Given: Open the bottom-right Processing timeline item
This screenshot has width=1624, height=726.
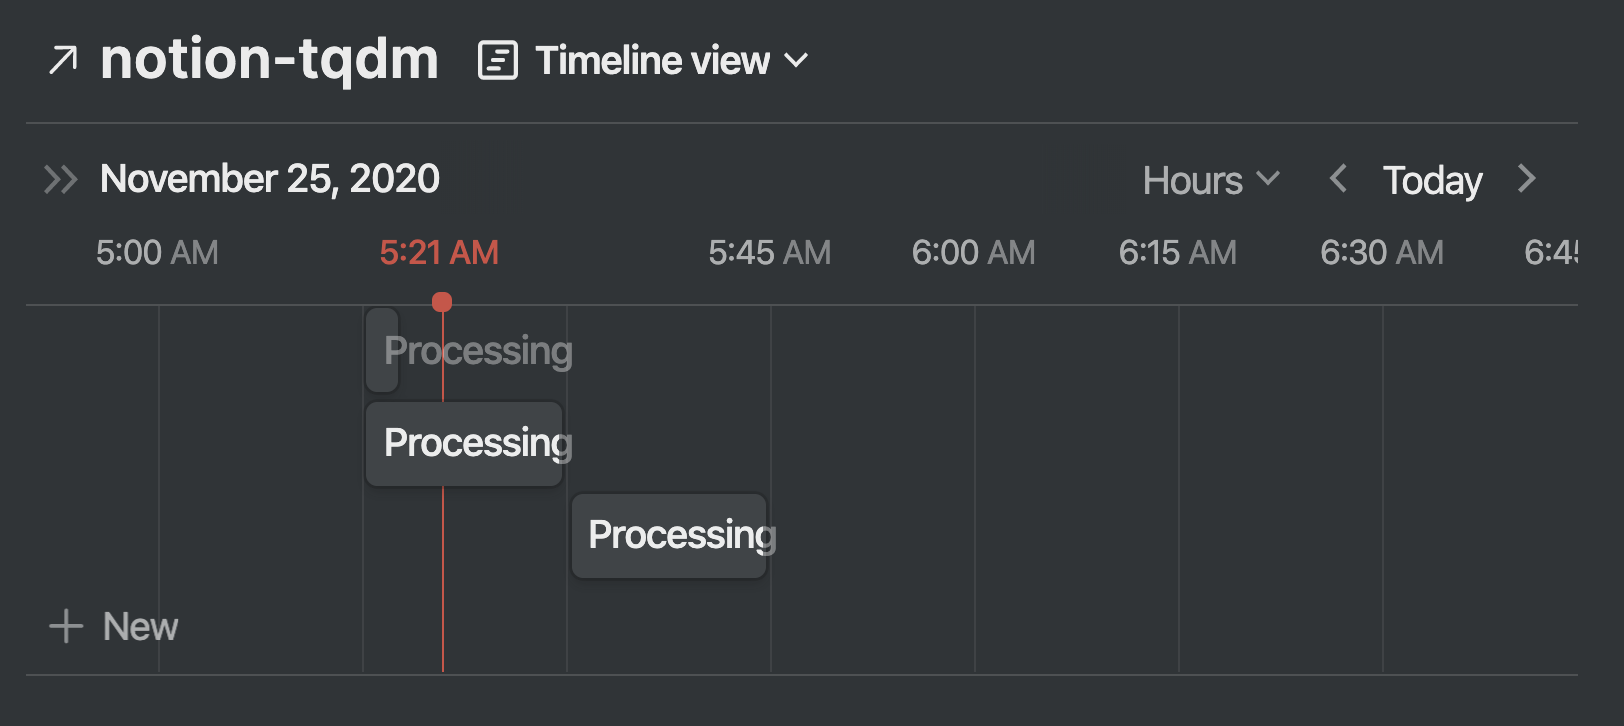Looking at the screenshot, I should 668,535.
